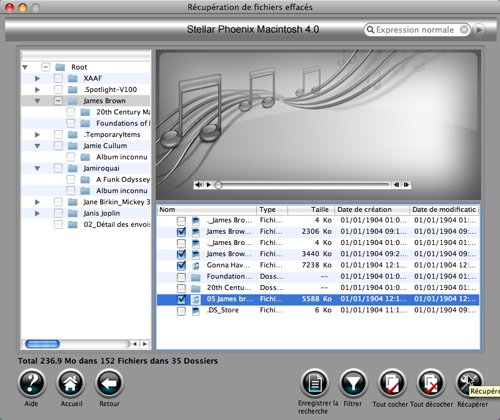Check the A Funk Odyssey tree checkbox
The image size is (500, 420).
coord(71,180)
